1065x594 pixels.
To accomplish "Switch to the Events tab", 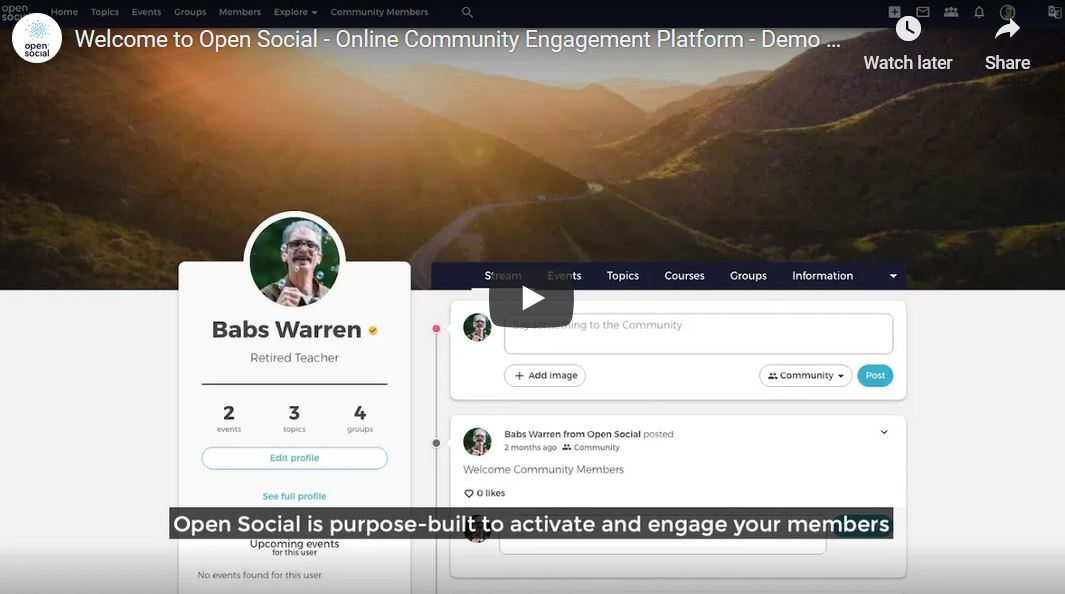I will 564,275.
